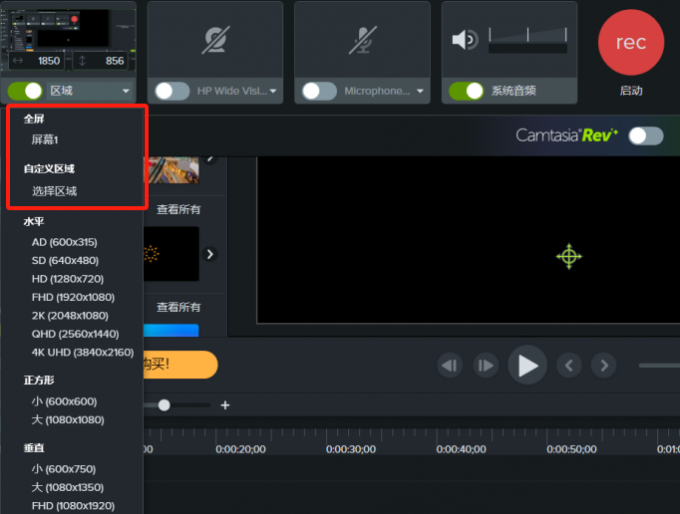Select square 大 (1080x1080) preset
This screenshot has height=514, width=680.
coord(68,419)
